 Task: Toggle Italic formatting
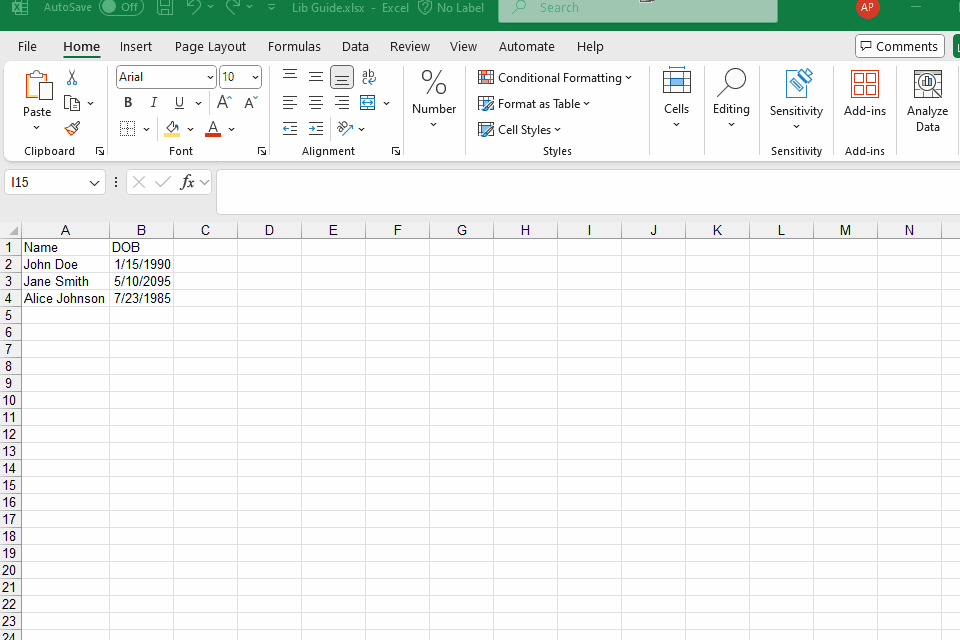154,102
